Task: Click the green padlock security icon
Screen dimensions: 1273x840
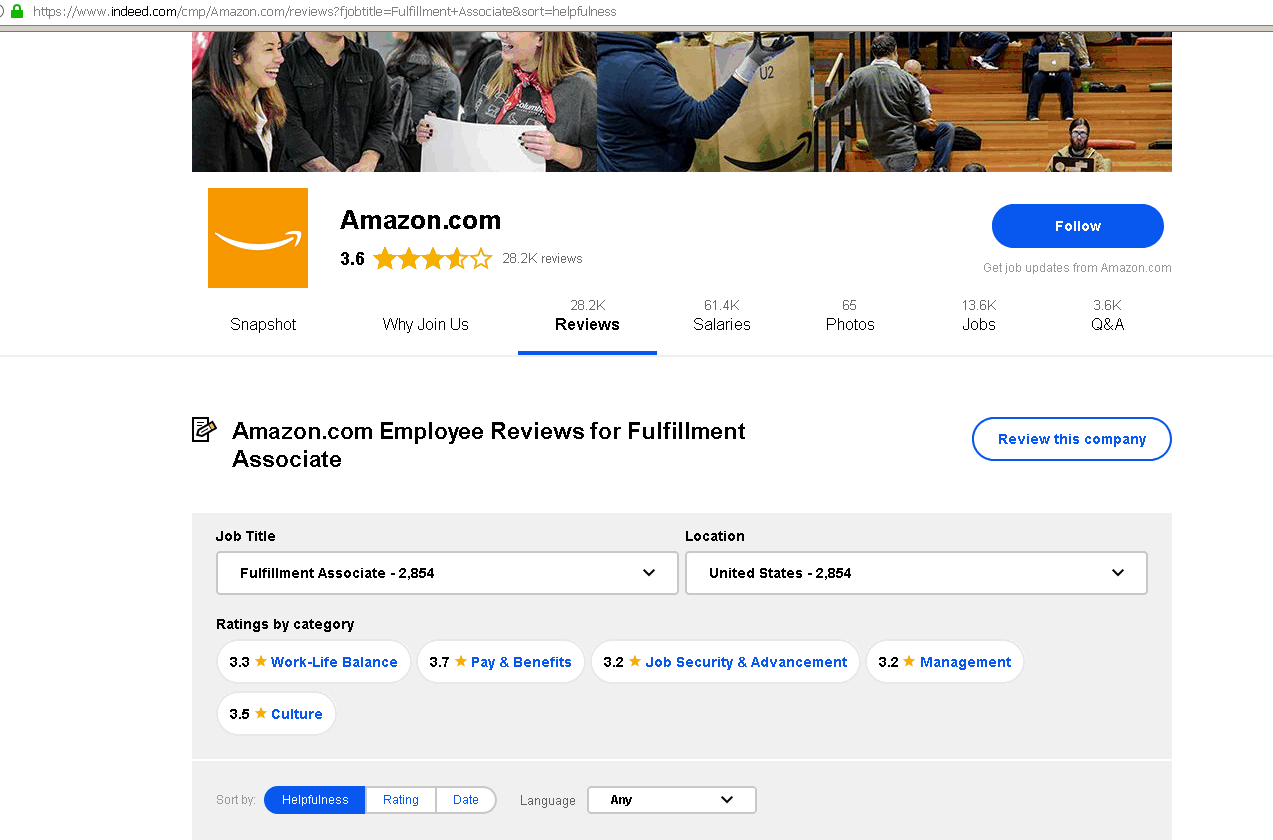Action: pos(16,11)
